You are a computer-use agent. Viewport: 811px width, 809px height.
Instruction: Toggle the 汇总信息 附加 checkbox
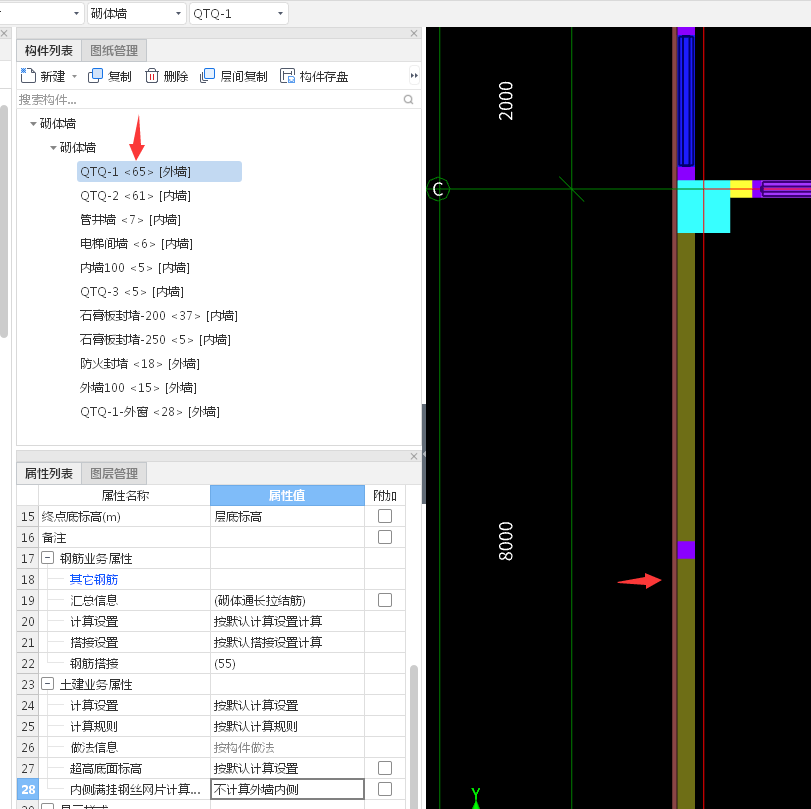385,600
